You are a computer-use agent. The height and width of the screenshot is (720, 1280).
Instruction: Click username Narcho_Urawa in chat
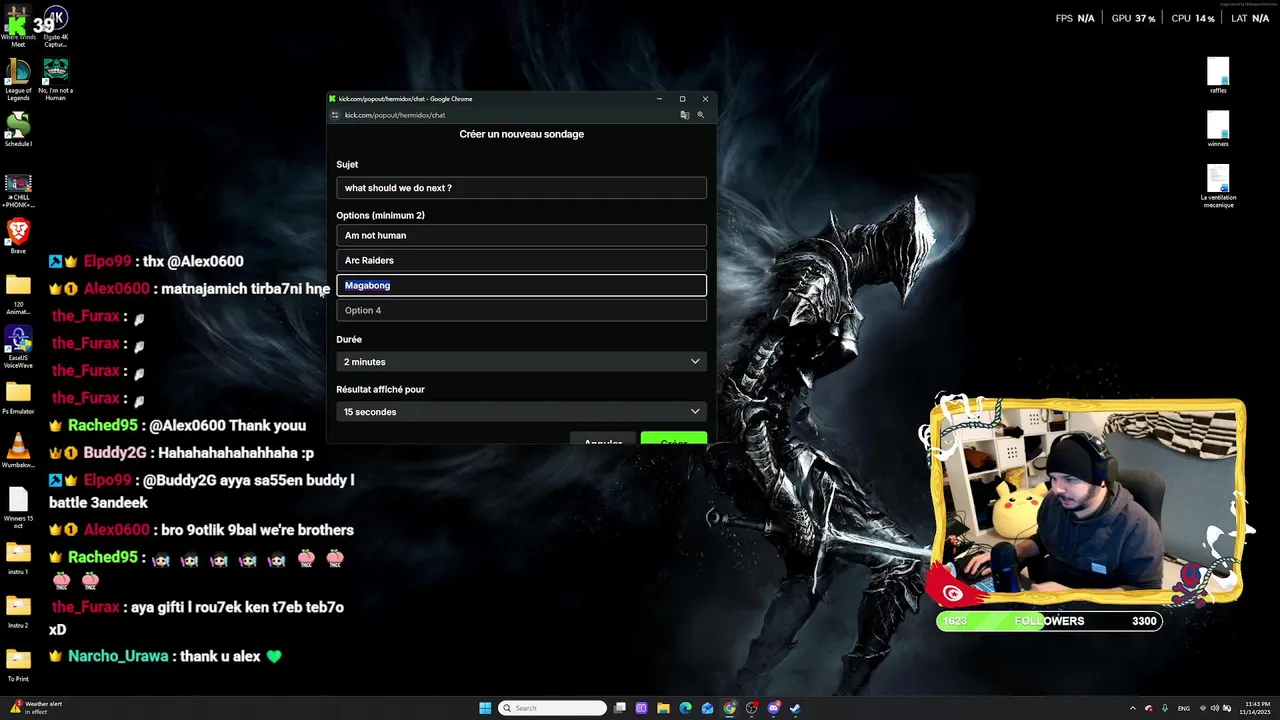coord(118,656)
